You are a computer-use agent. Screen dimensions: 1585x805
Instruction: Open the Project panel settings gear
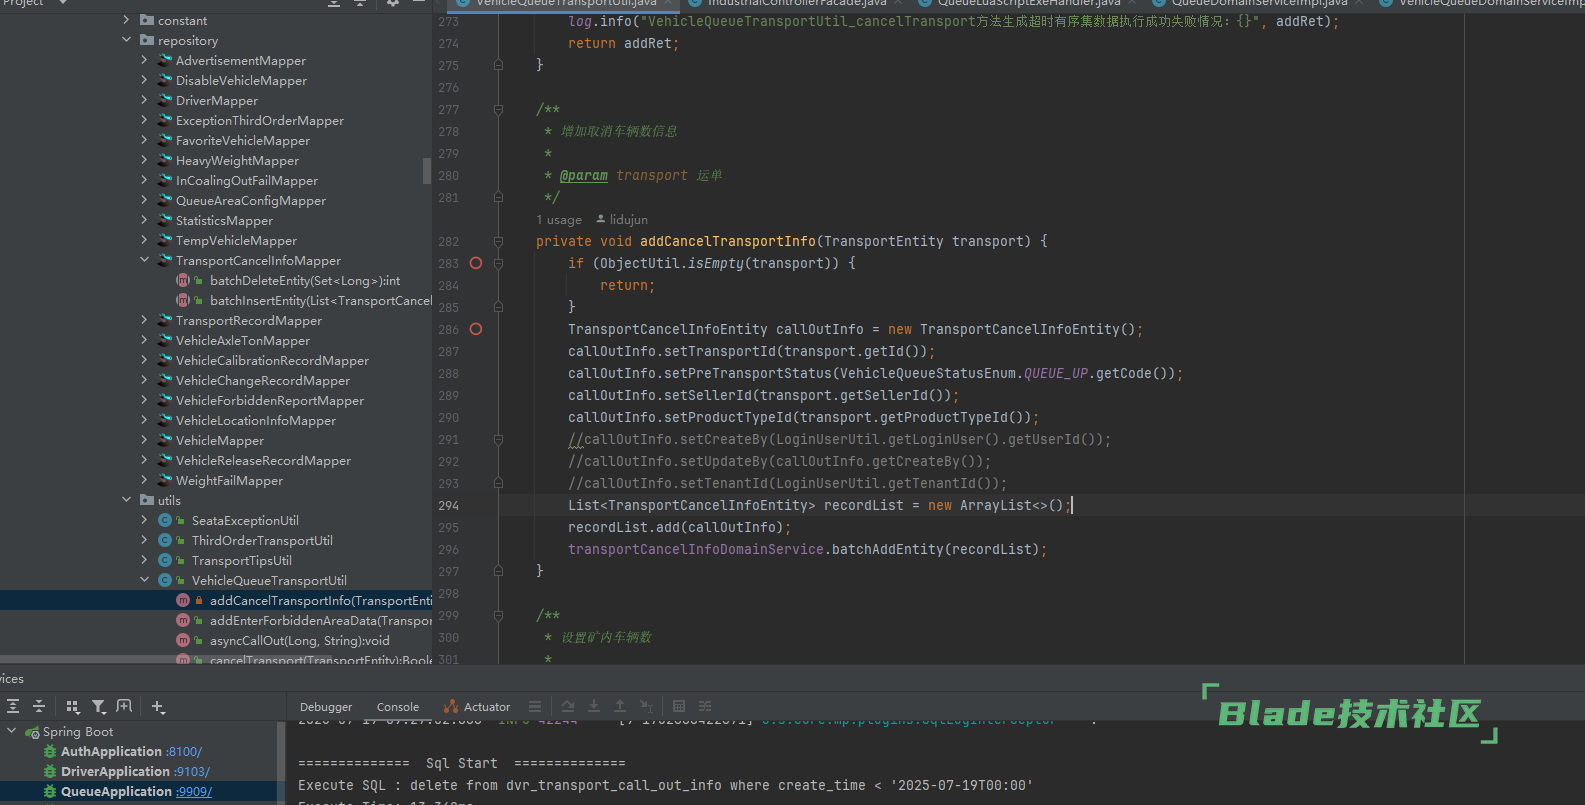point(393,3)
